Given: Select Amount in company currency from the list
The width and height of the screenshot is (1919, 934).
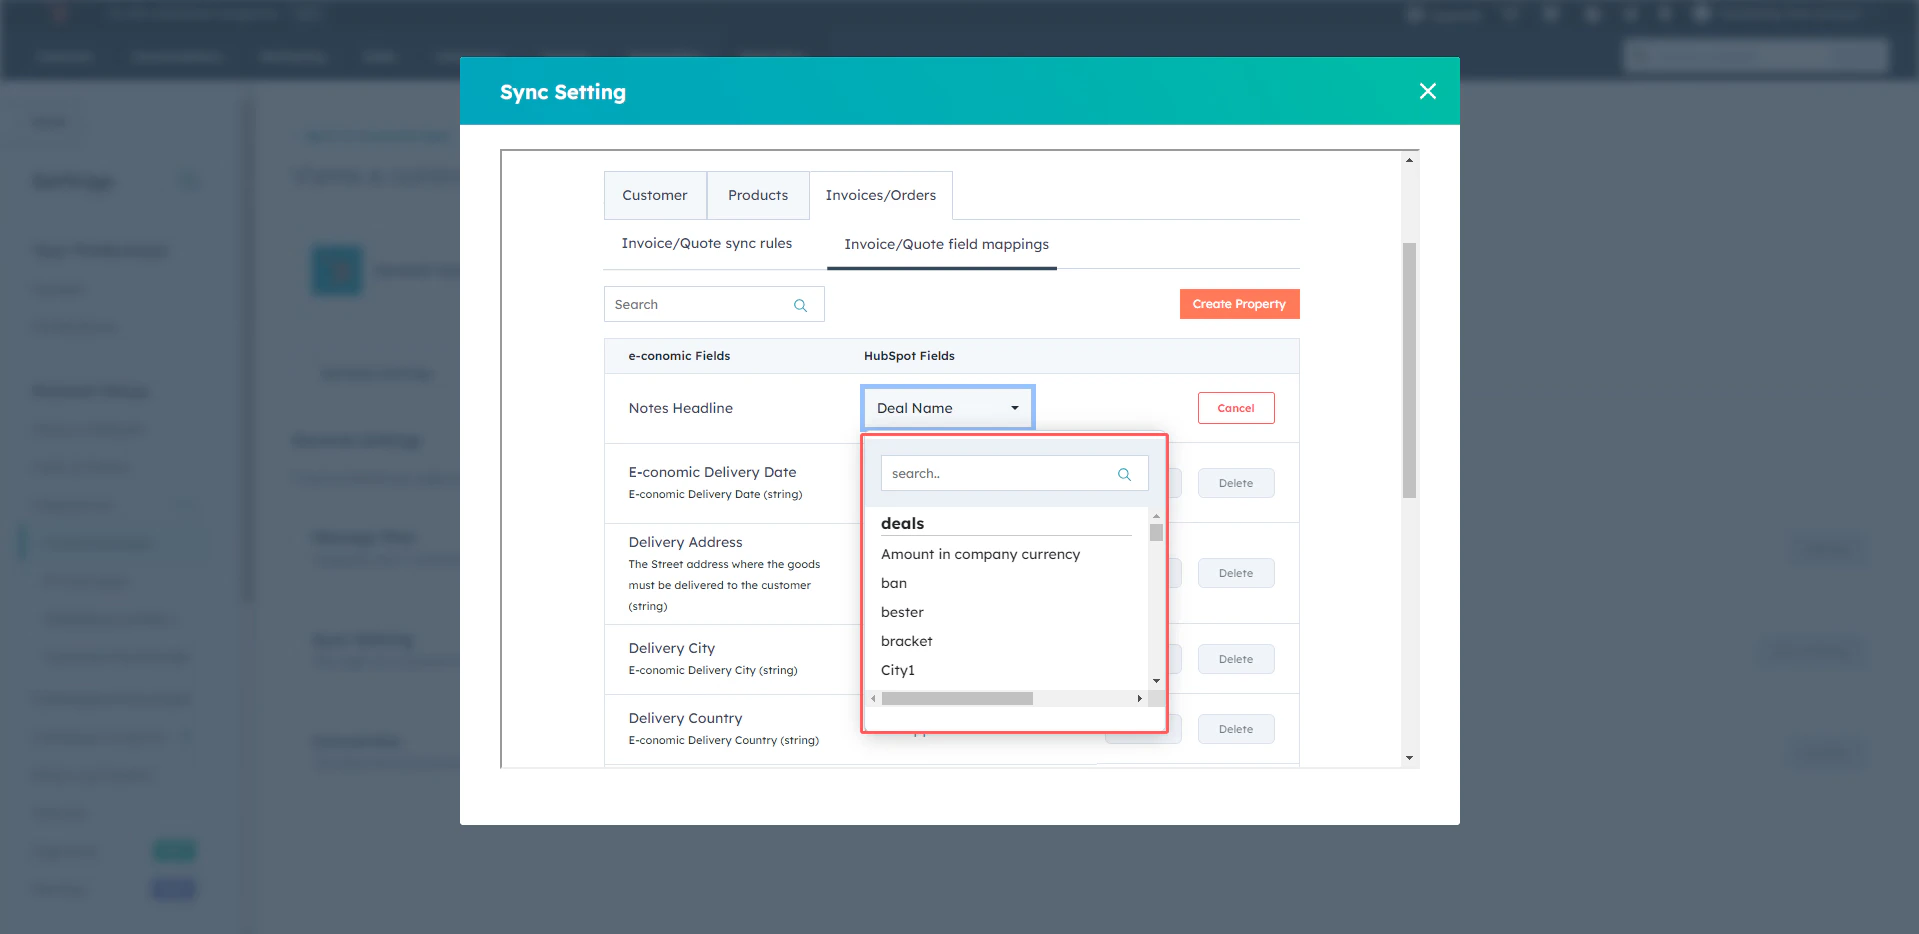Looking at the screenshot, I should pos(980,553).
